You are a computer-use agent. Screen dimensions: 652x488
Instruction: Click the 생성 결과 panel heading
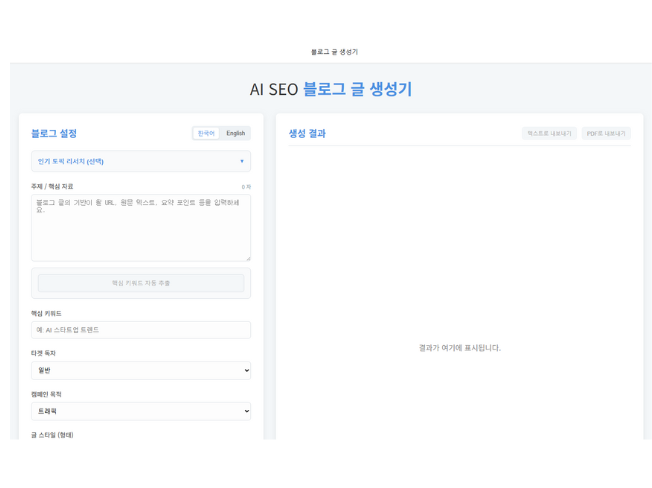[307, 133]
